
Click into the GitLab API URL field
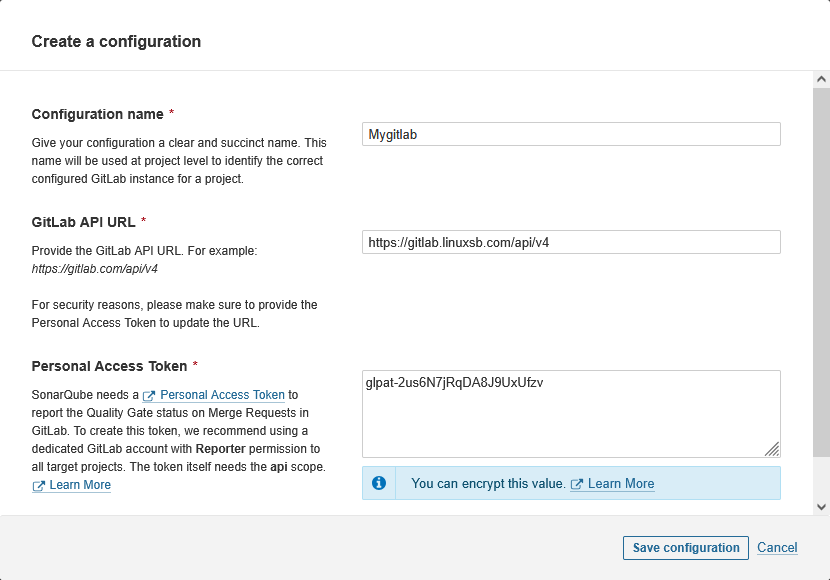pos(571,242)
